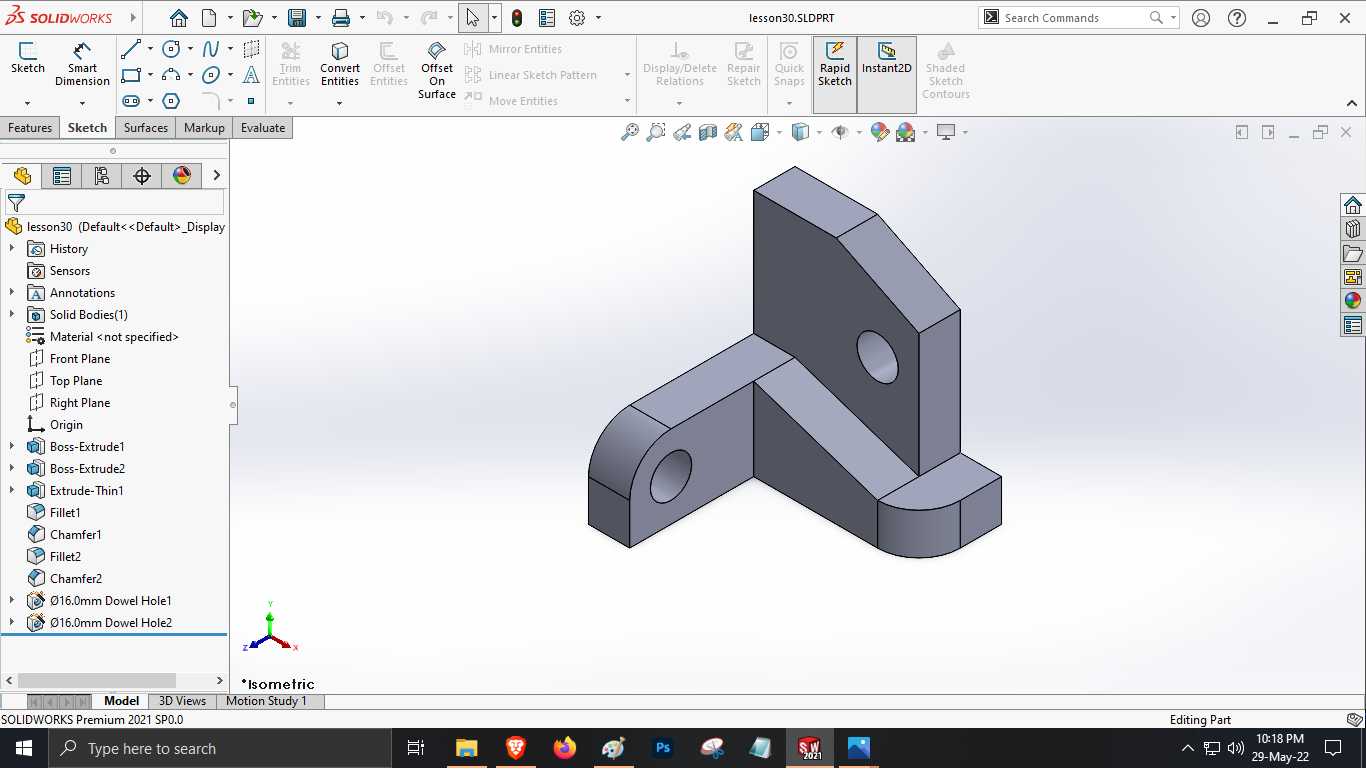This screenshot has width=1366, height=780.
Task: Click the Smart Dimension tool
Action: 82,64
